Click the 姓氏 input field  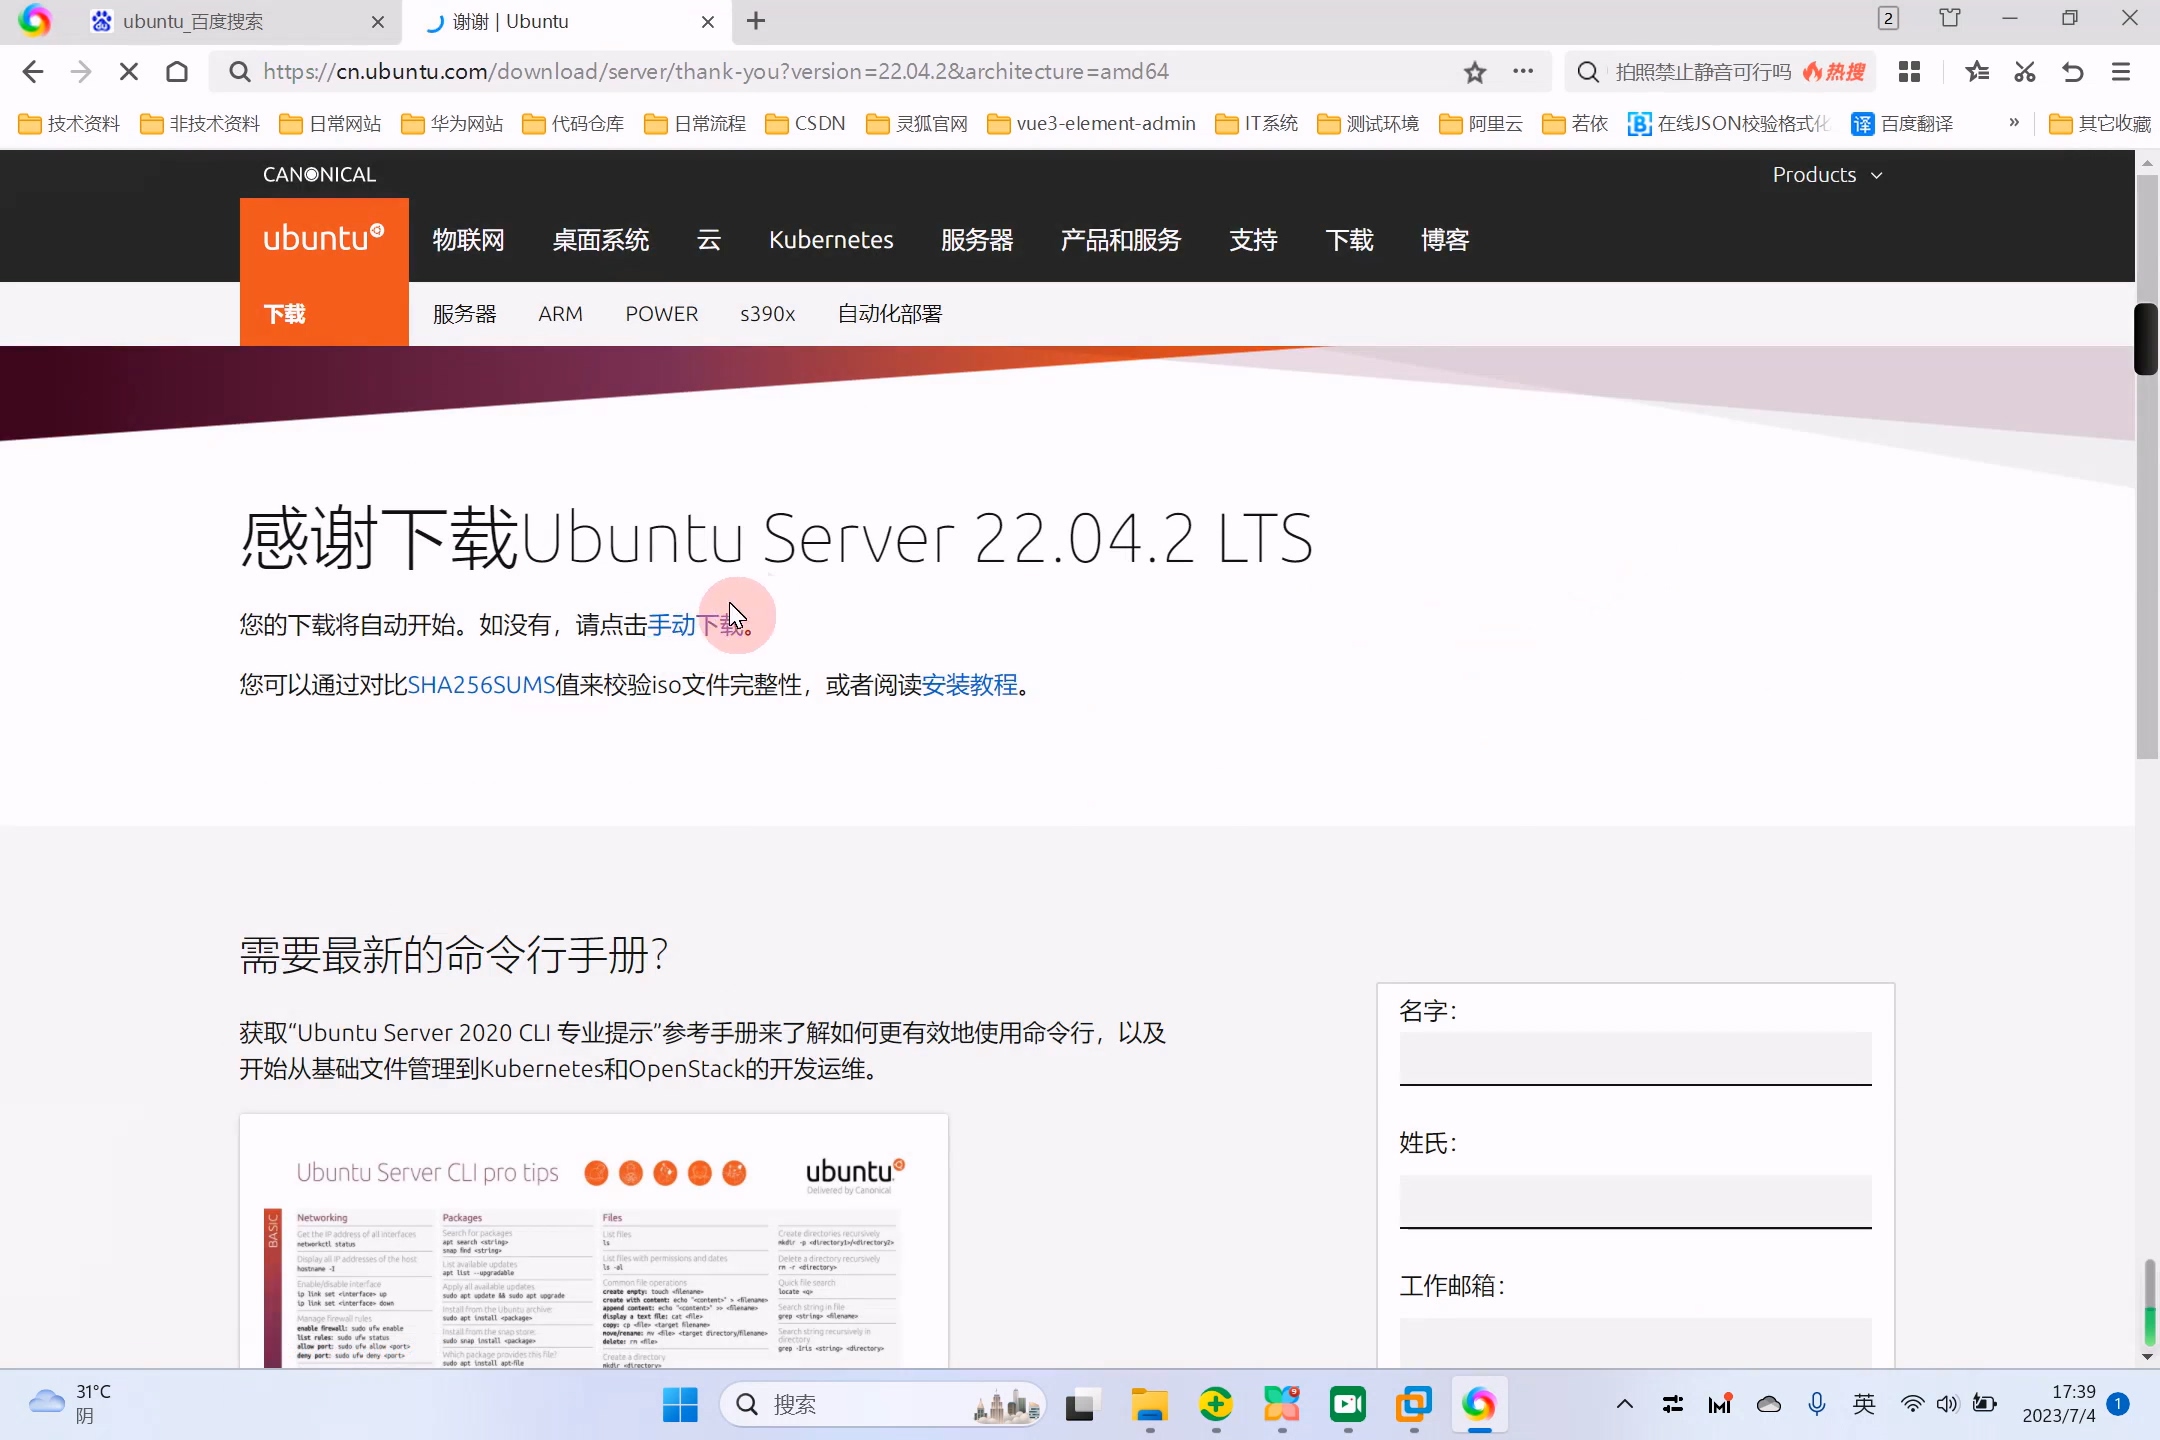click(1635, 1201)
